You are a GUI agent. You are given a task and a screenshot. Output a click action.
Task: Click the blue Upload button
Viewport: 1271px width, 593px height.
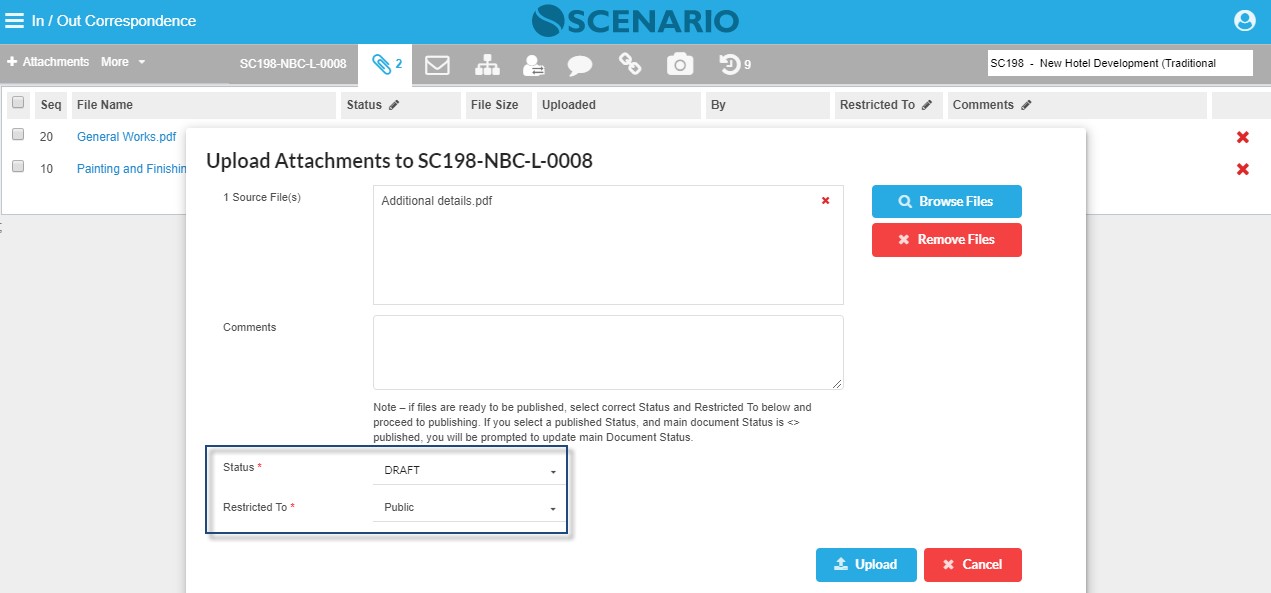[x=866, y=564]
